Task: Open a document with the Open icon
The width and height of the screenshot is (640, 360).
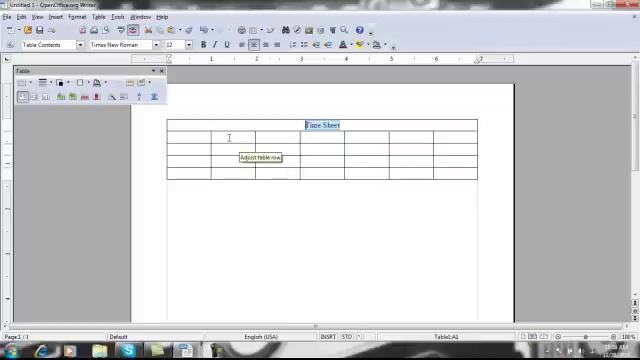Action: 28,30
